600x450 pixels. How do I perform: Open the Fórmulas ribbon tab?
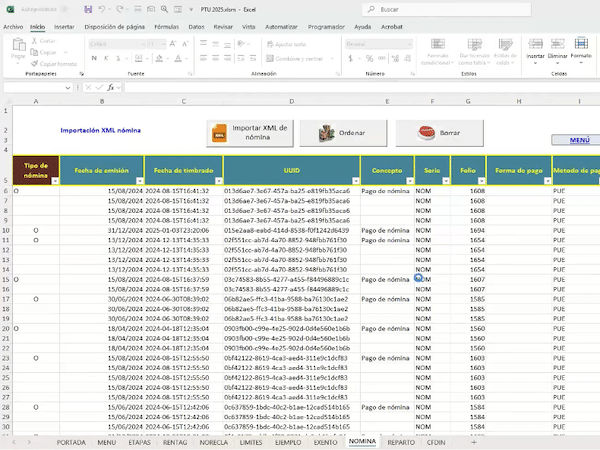click(x=167, y=28)
